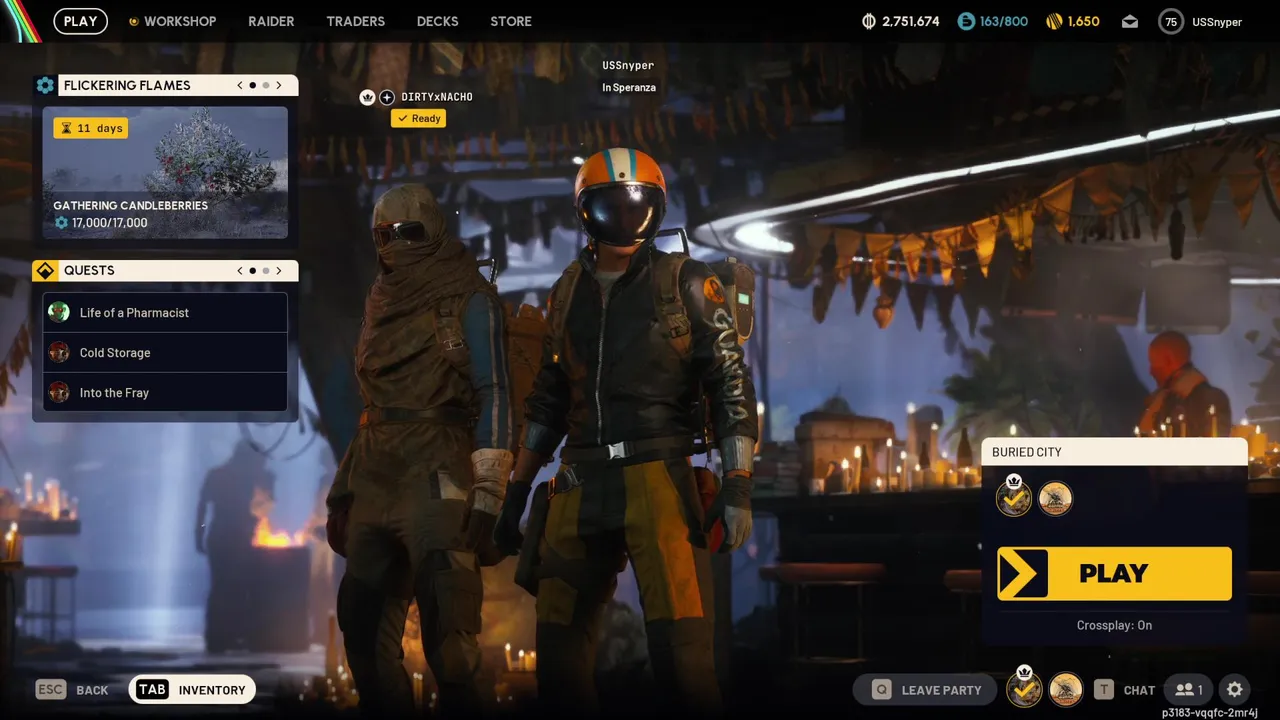
Task: Click the Flickering Flames panel title
Action: pos(127,85)
